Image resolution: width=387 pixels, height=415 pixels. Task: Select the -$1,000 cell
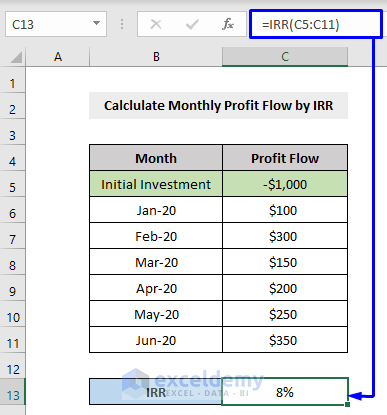tap(285, 184)
